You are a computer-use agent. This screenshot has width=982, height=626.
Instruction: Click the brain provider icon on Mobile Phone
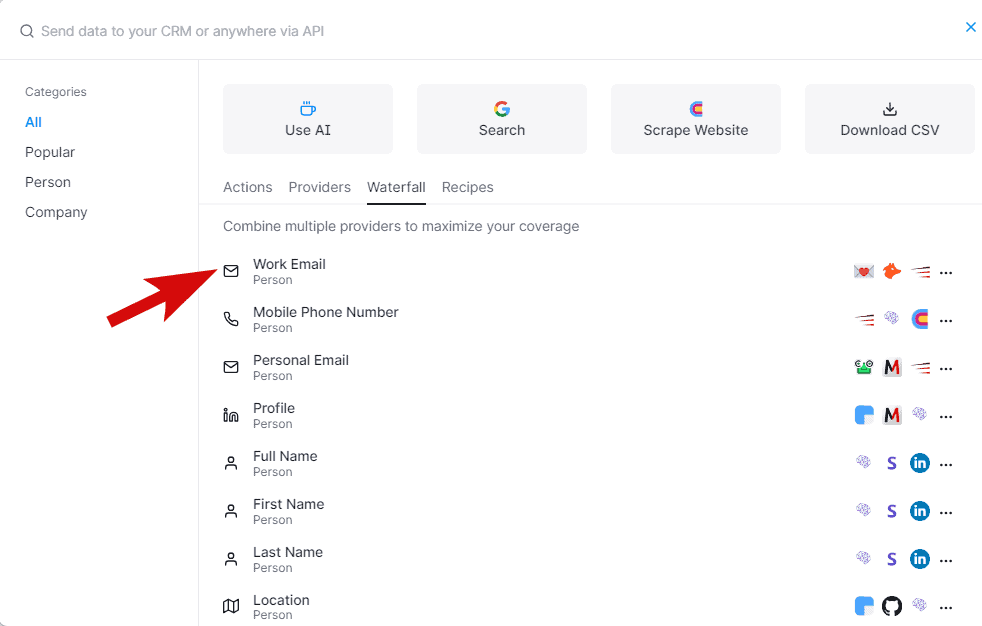[891, 317]
